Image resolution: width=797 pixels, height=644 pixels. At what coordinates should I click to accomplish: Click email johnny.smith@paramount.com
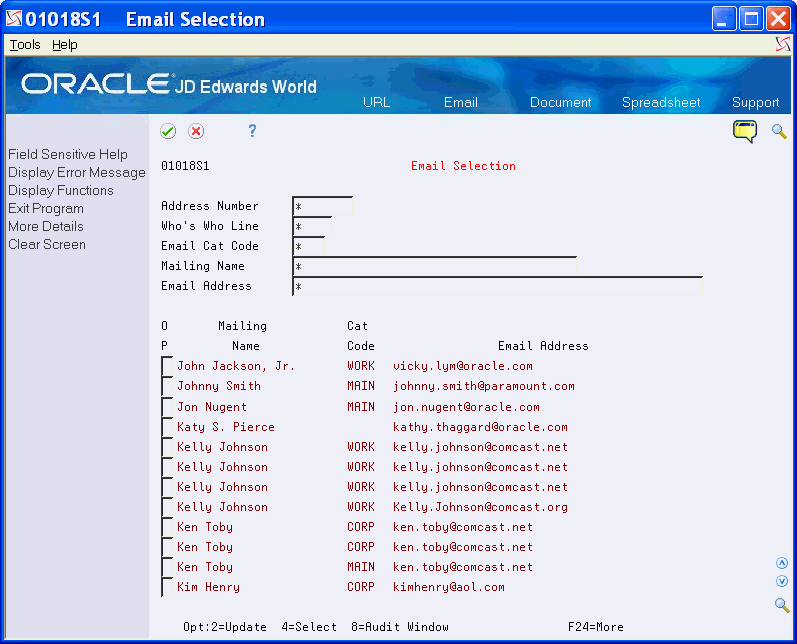tap(484, 386)
